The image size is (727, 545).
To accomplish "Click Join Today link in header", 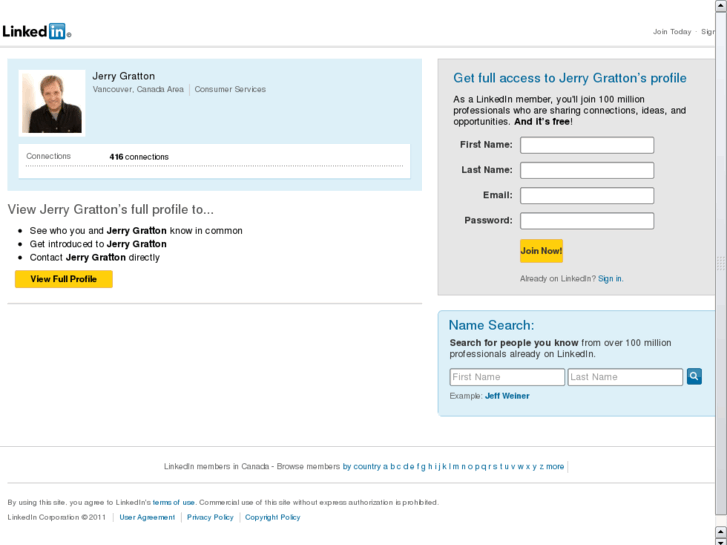I will 672,32.
